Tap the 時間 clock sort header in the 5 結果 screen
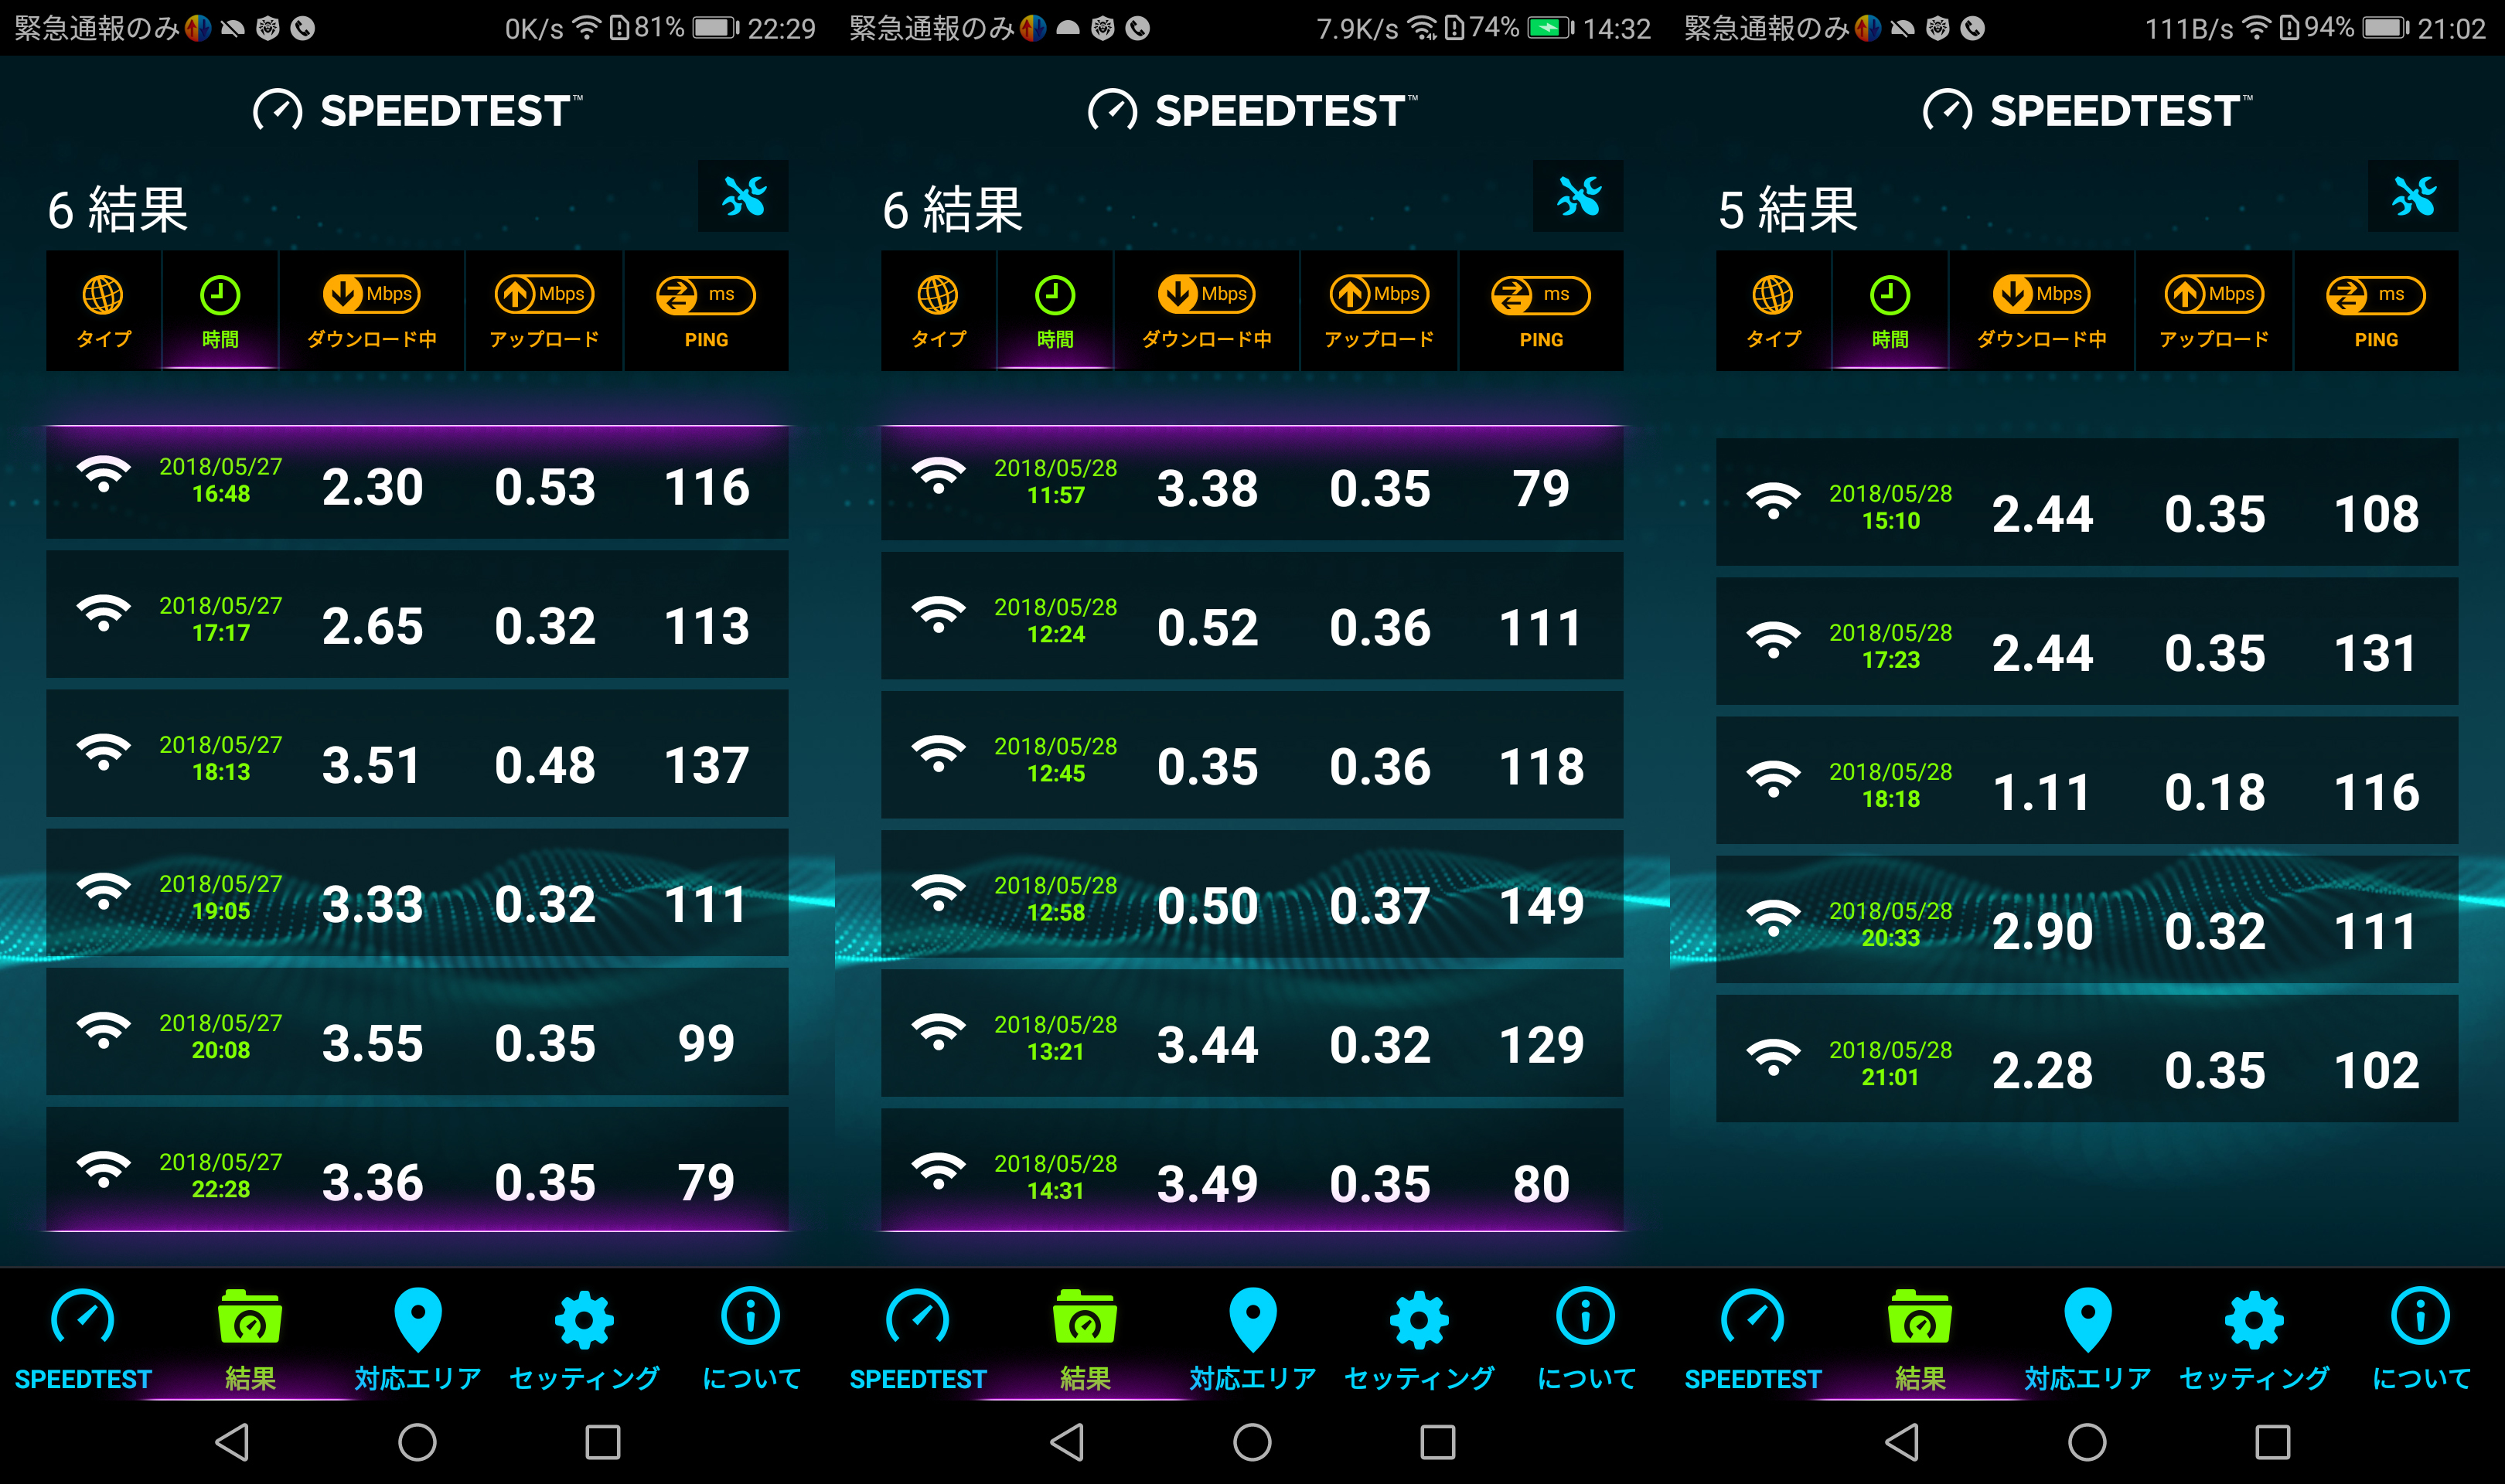Screen dimensions: 2505x1484 pyautogui.click(x=1889, y=311)
